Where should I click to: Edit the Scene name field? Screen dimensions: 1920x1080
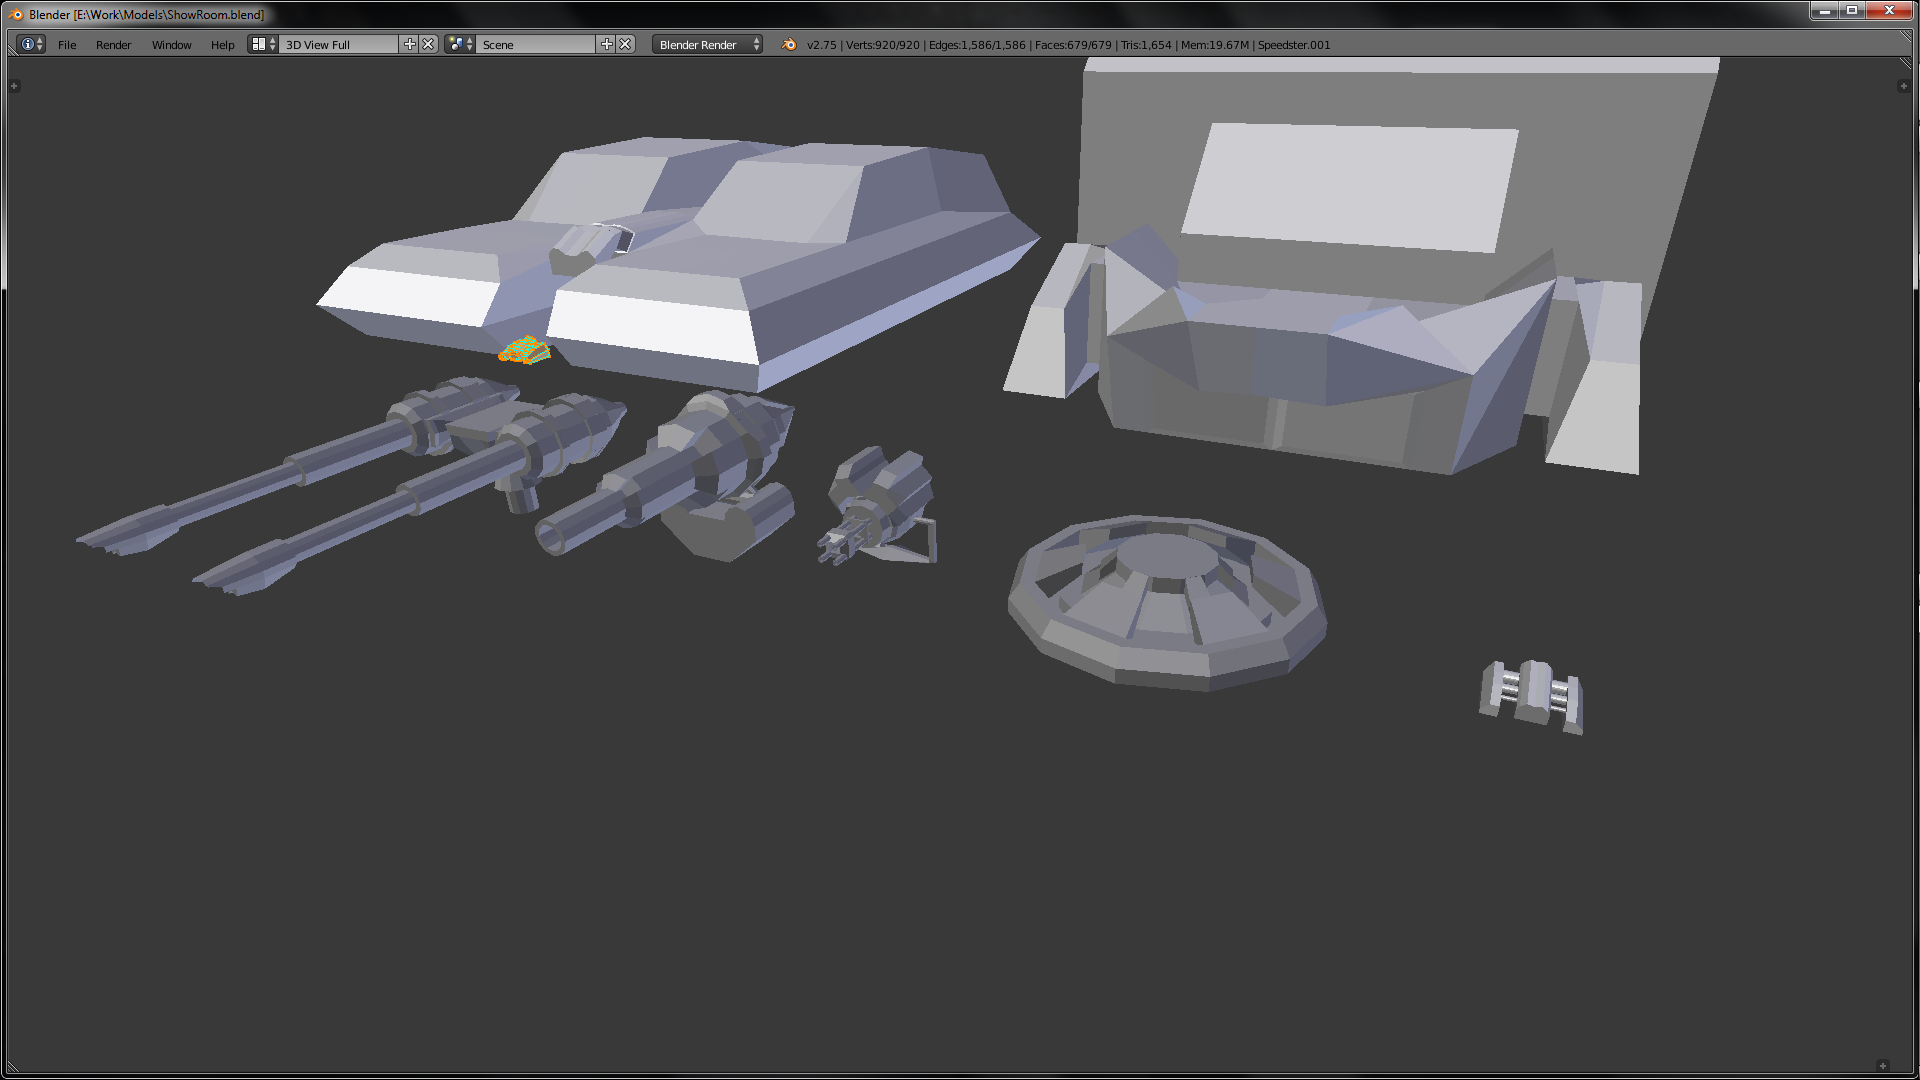tap(535, 44)
